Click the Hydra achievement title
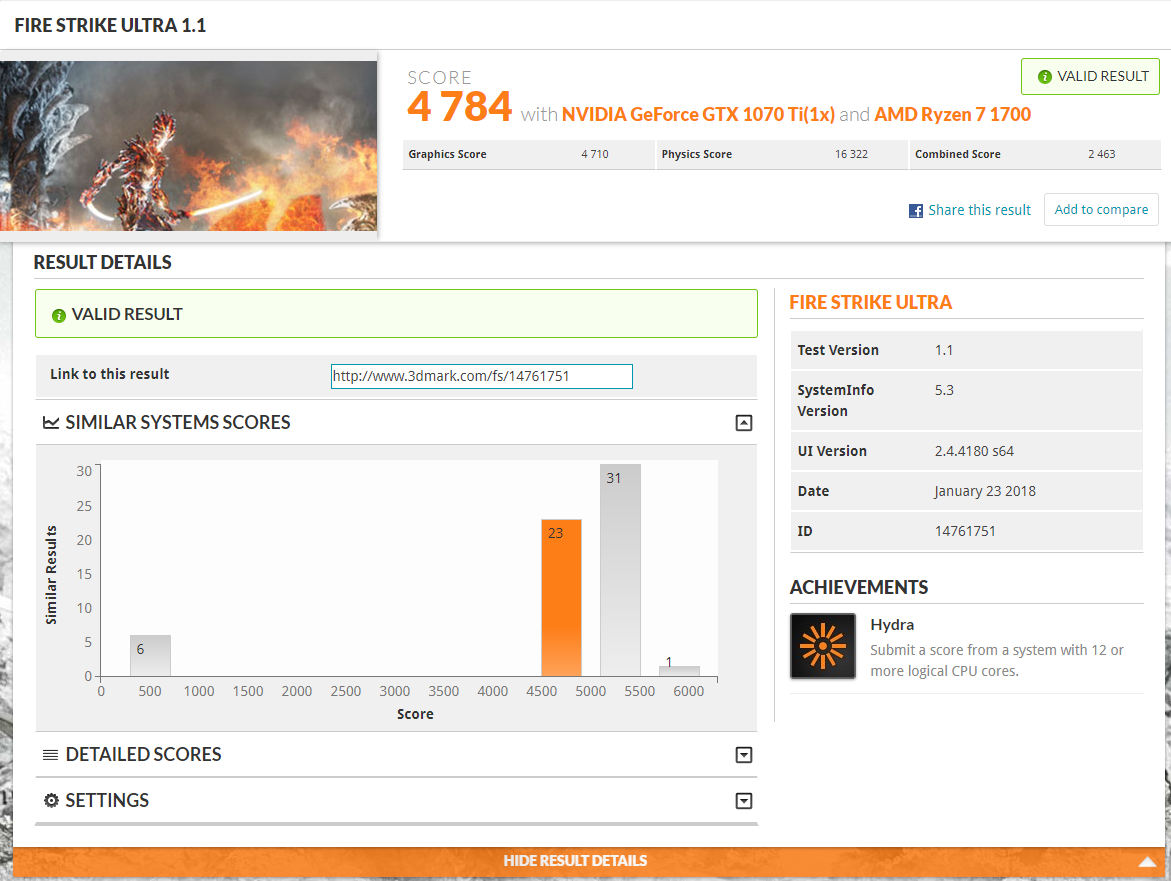 (x=892, y=625)
